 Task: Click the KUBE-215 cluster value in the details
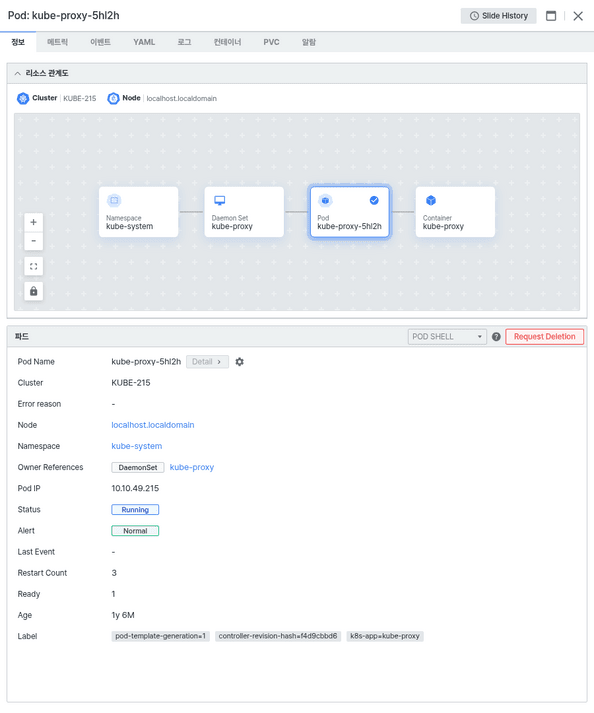pyautogui.click(x=131, y=383)
